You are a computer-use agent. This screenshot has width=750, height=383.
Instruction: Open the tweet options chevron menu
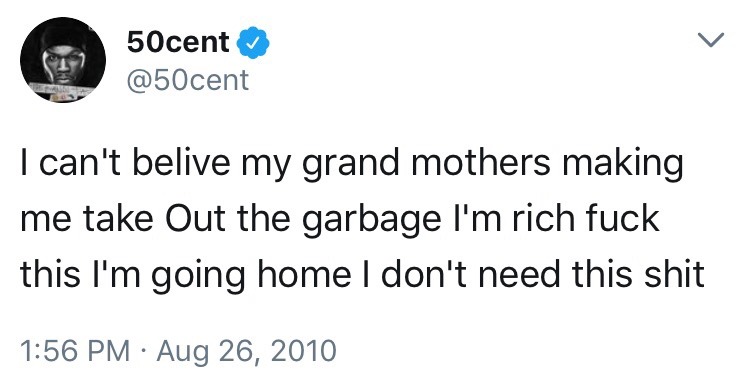point(711,40)
